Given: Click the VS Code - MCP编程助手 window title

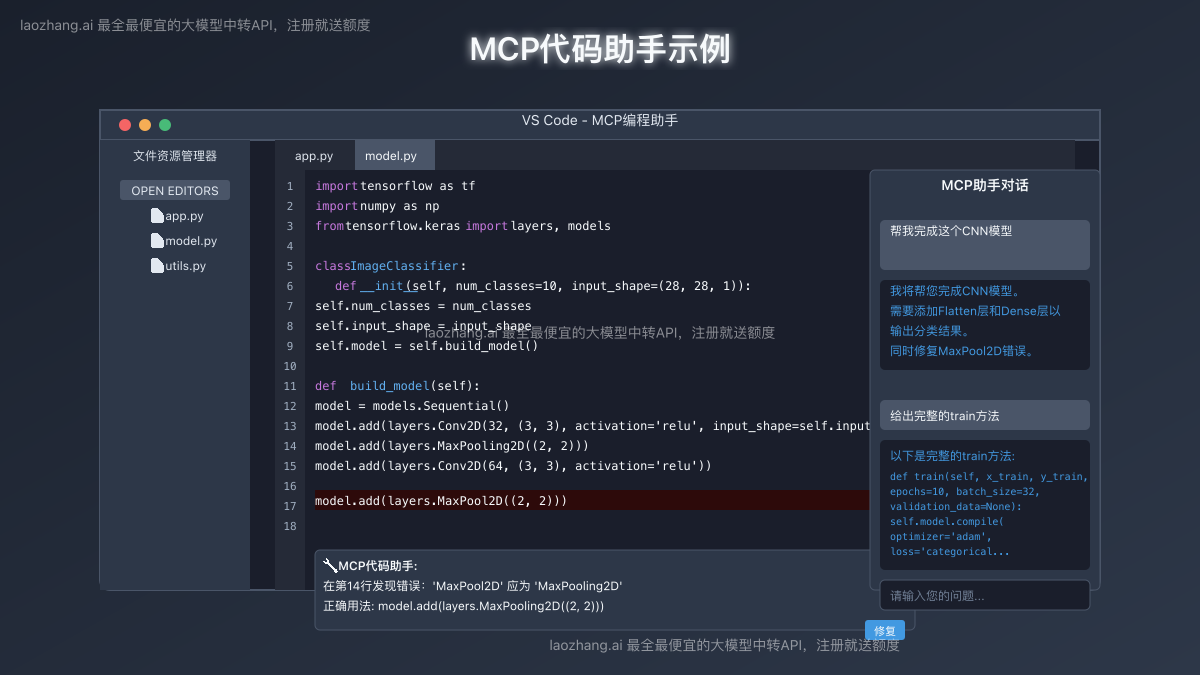Looking at the screenshot, I should pos(600,120).
